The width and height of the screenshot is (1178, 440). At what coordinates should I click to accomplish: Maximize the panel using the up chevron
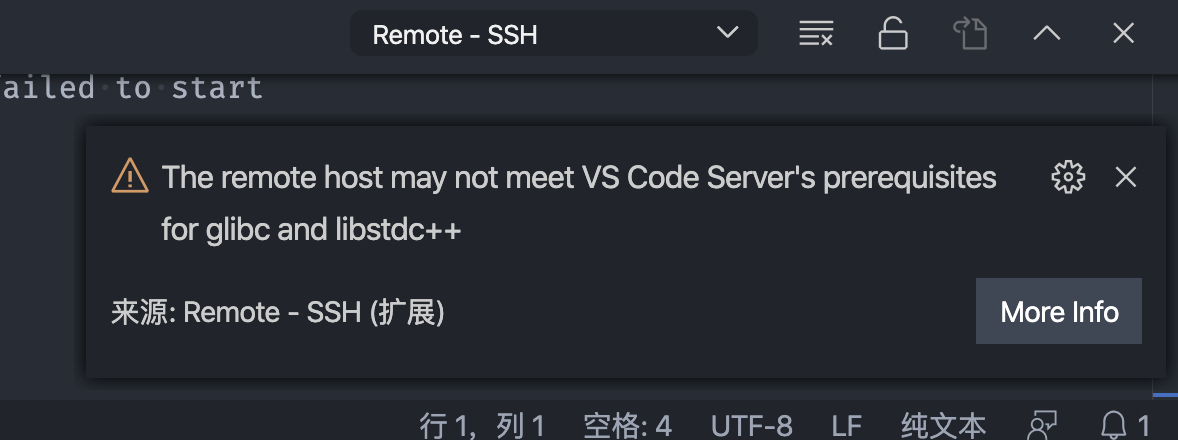[x=1047, y=34]
